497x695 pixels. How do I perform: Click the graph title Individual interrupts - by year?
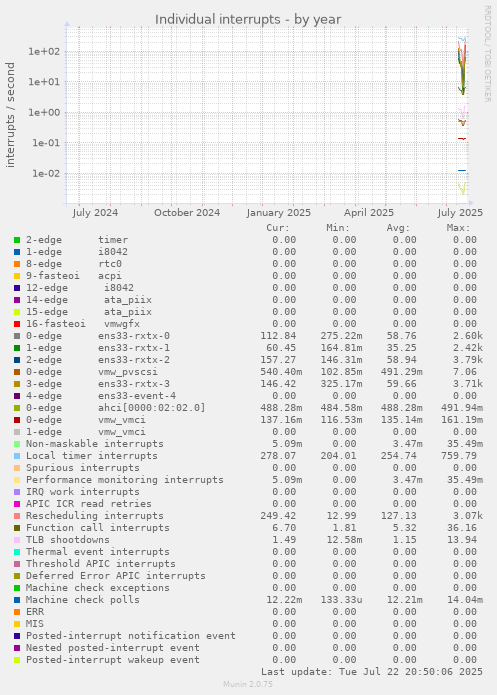tap(248, 20)
